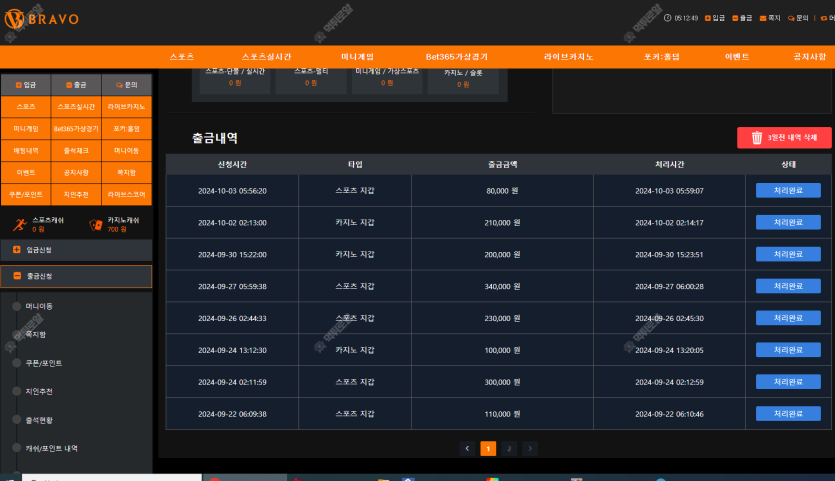This screenshot has height=481, width=835.
Task: Collapse the 출금신청 section
Action: (x=17, y=276)
